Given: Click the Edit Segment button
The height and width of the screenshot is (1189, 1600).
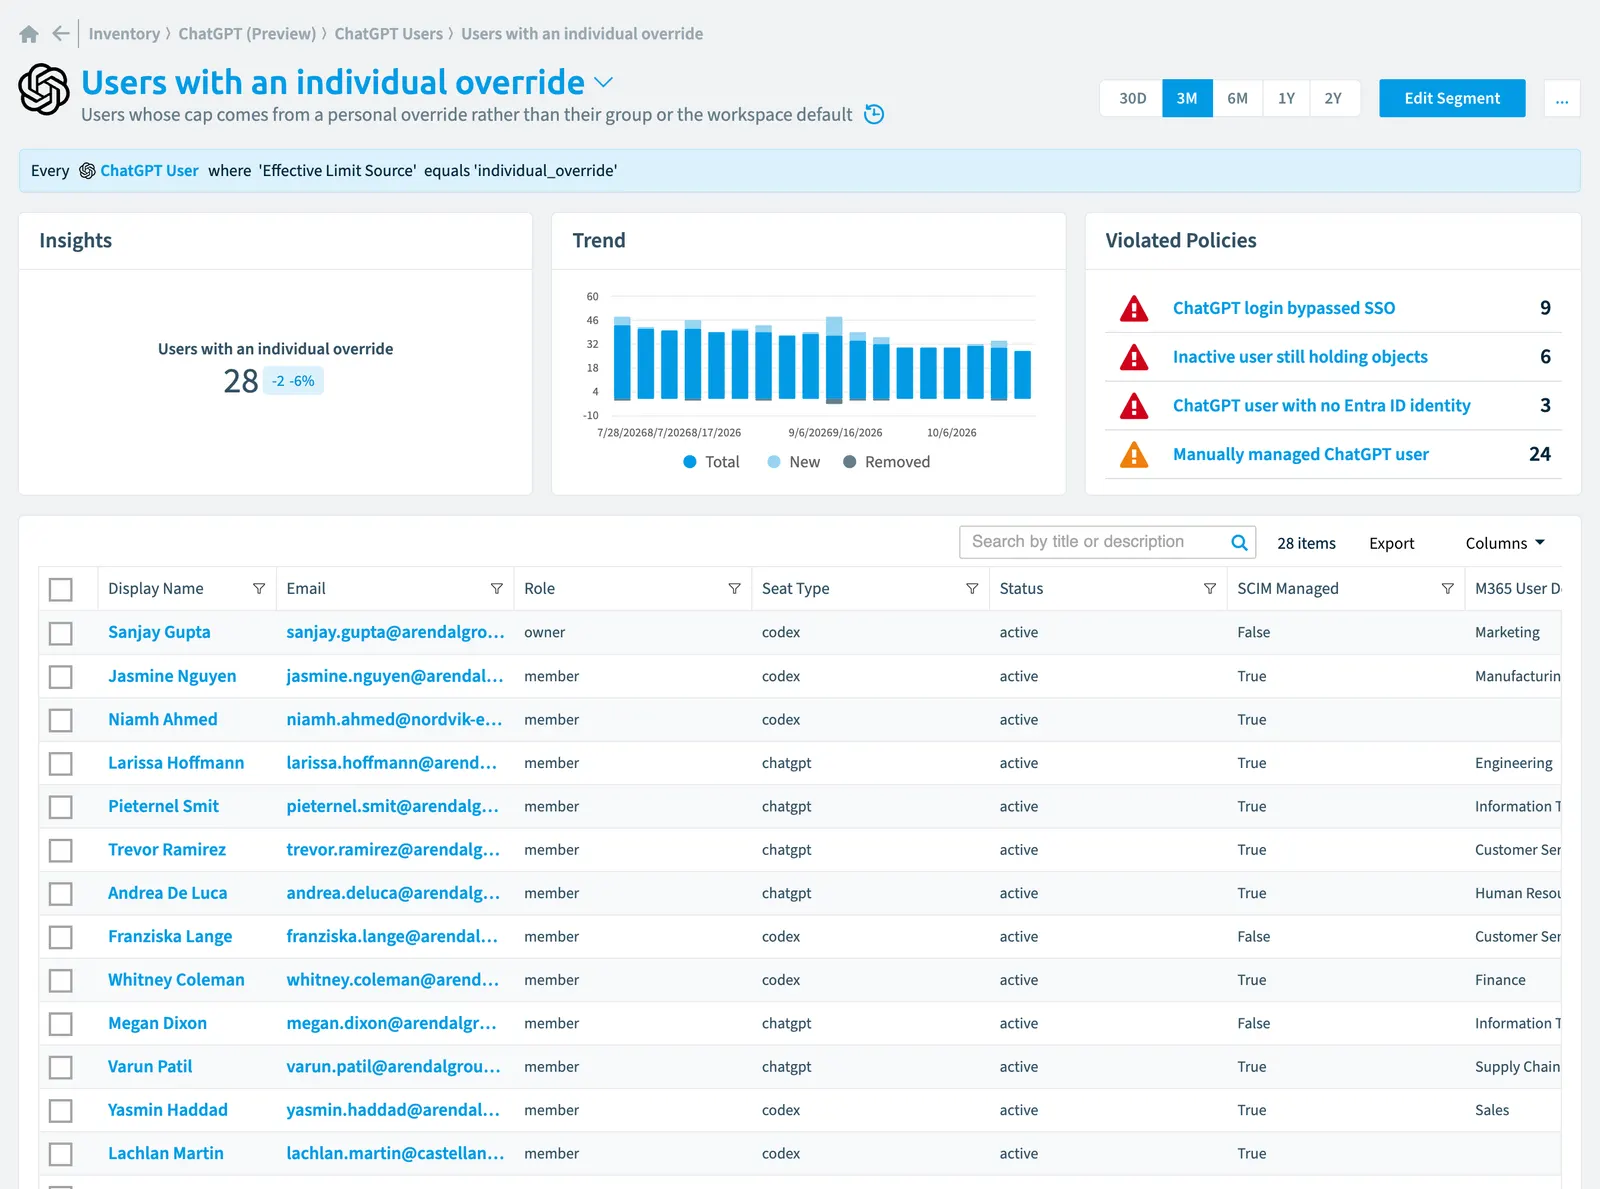Looking at the screenshot, I should tap(1452, 98).
